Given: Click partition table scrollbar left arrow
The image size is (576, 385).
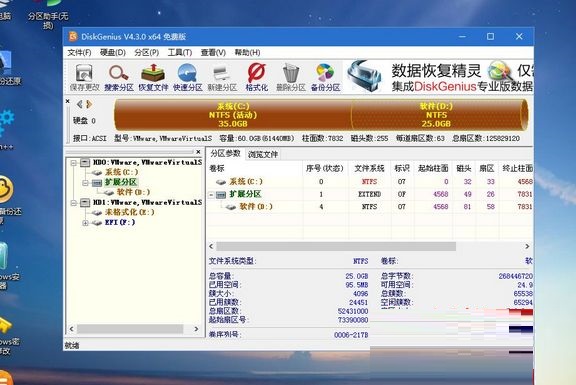Looking at the screenshot, I should (211, 246).
